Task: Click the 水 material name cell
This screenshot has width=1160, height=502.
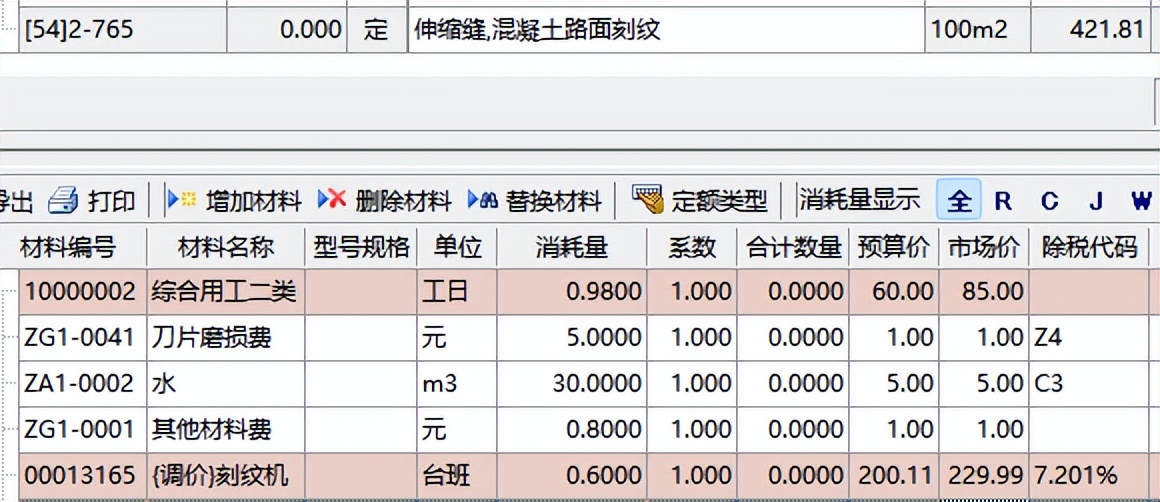Action: pos(226,384)
